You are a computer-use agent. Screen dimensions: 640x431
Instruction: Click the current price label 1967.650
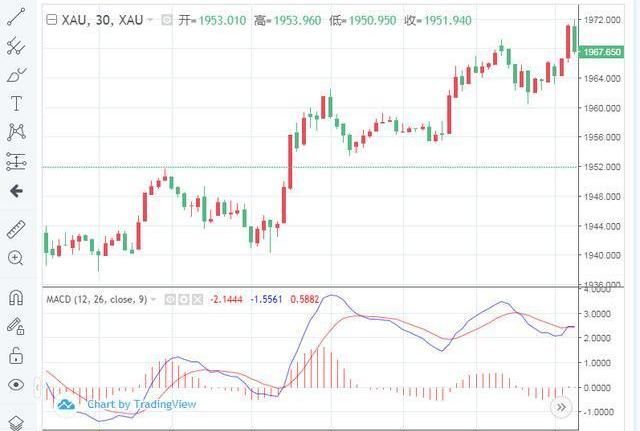point(602,52)
